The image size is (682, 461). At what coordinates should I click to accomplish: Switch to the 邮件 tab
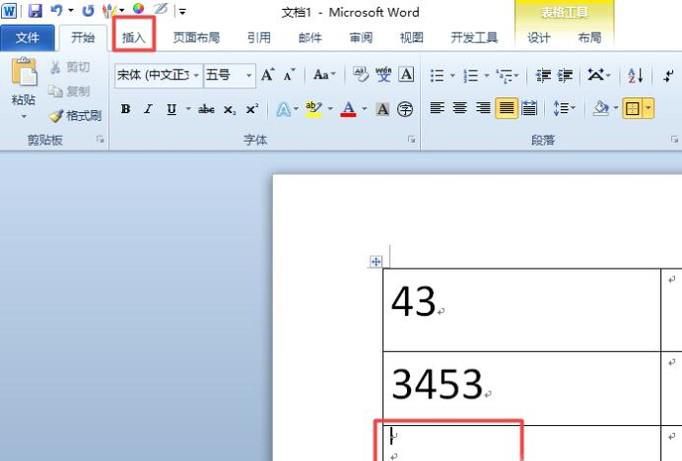click(x=310, y=38)
